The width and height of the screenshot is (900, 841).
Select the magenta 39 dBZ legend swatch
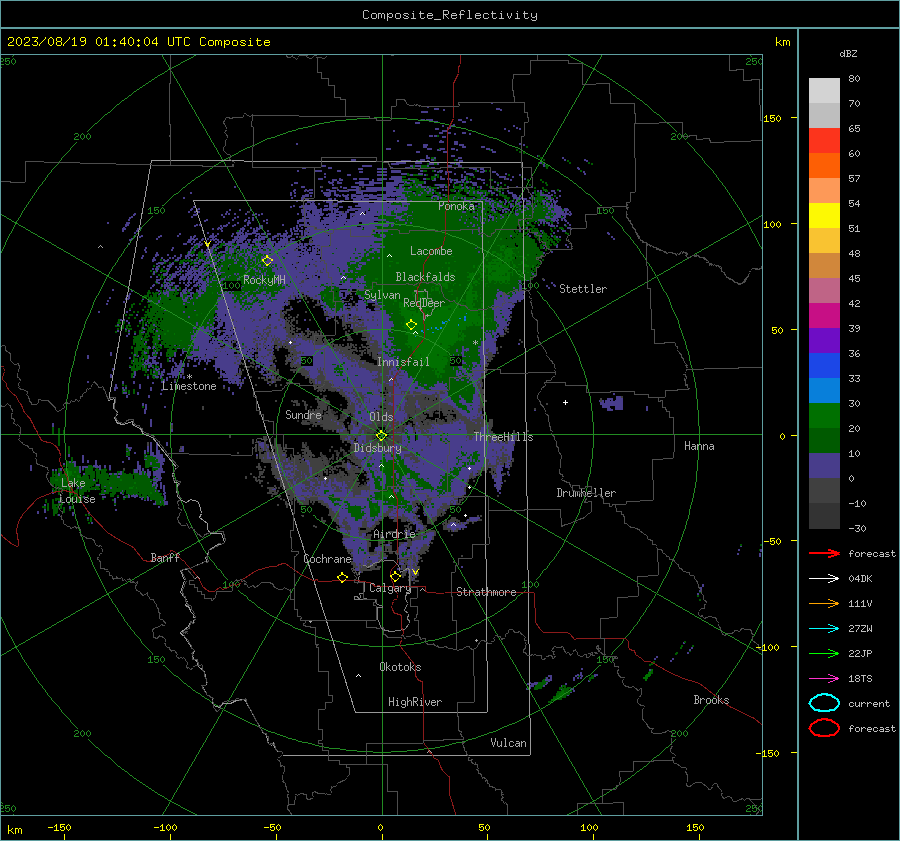pyautogui.click(x=824, y=316)
